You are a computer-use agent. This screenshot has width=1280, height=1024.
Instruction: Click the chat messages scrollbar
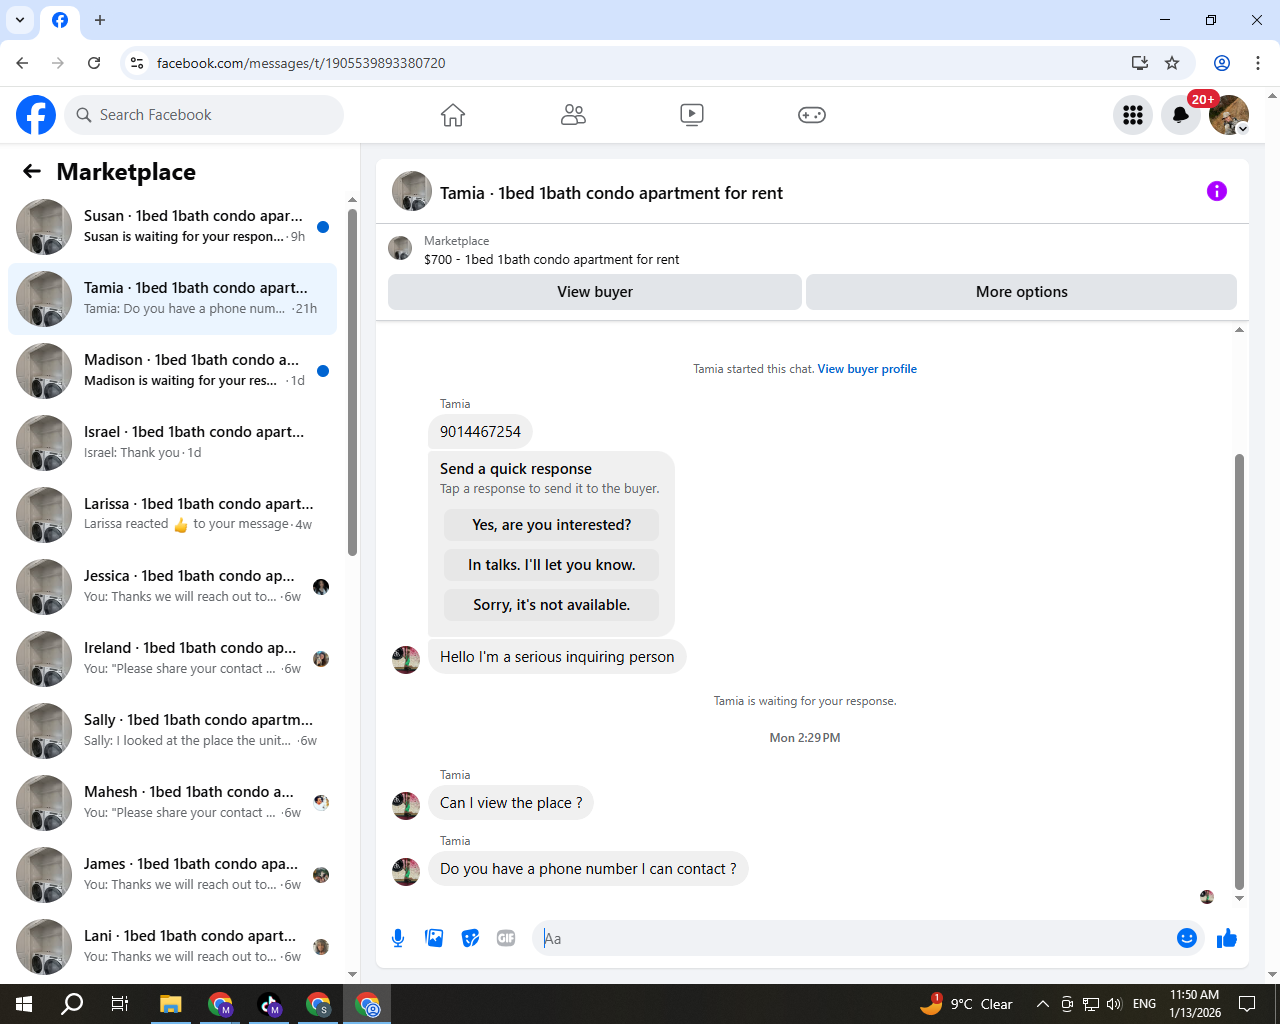(1239, 670)
